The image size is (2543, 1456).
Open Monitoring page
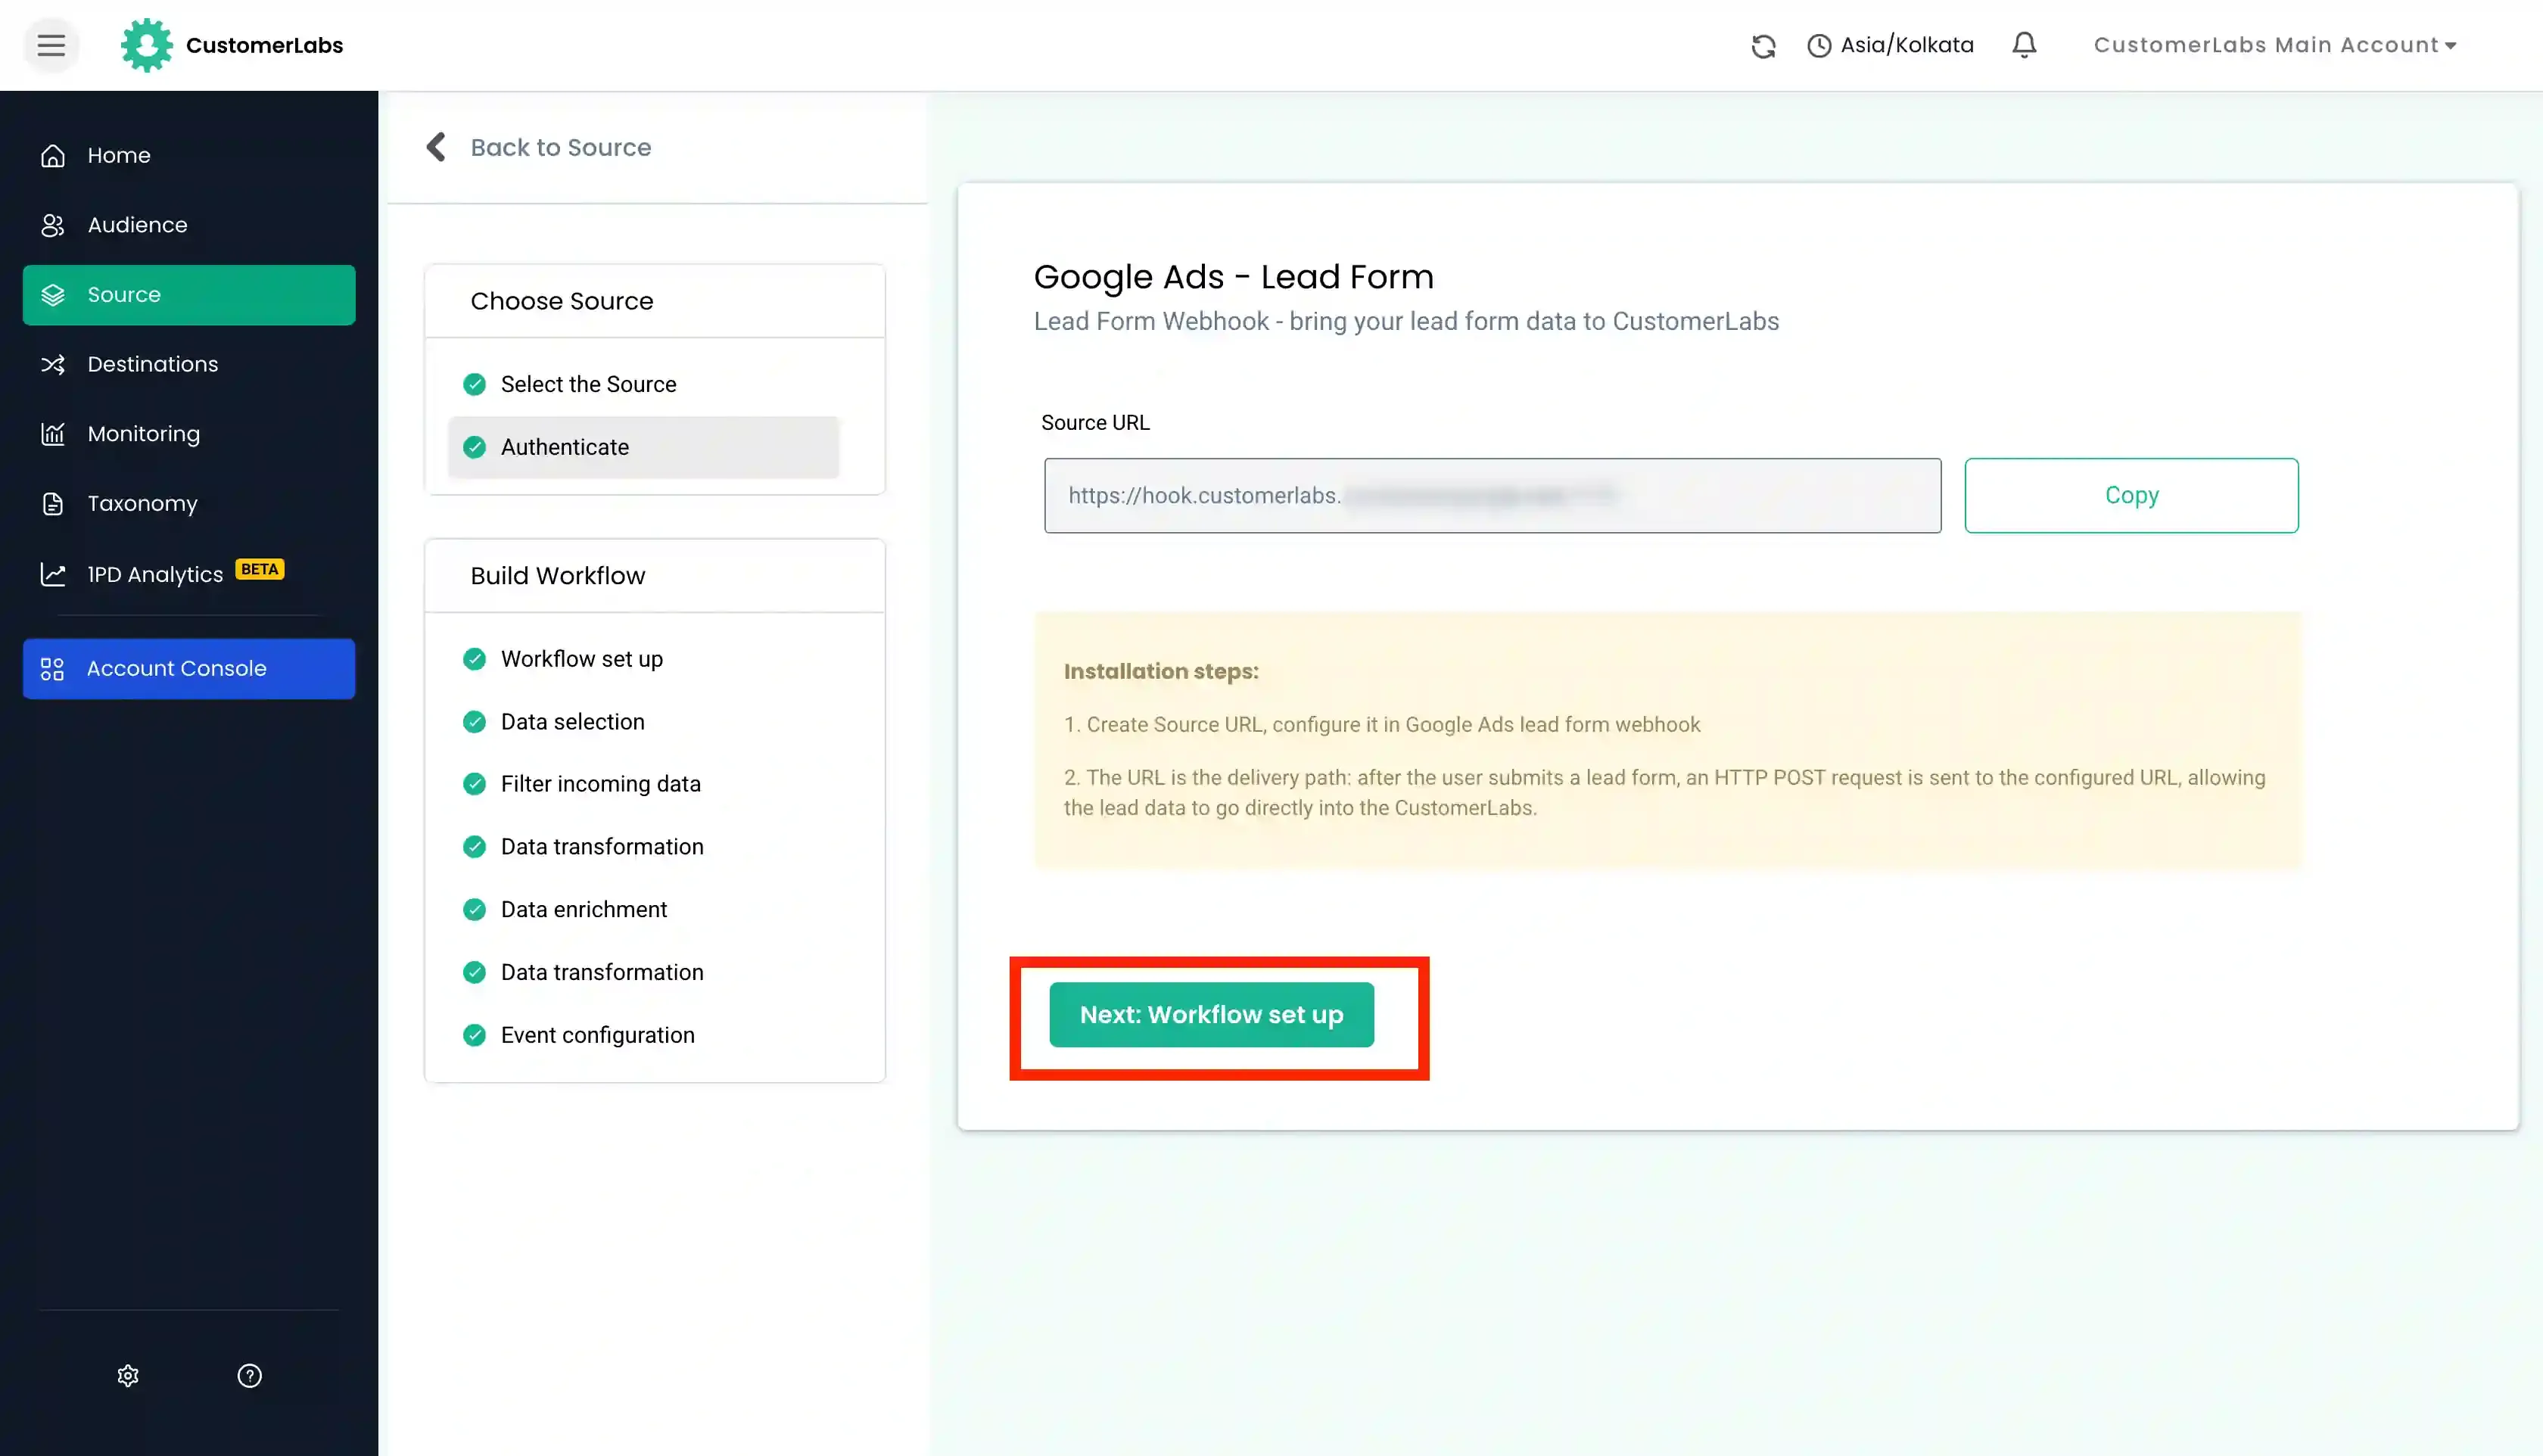(x=189, y=434)
